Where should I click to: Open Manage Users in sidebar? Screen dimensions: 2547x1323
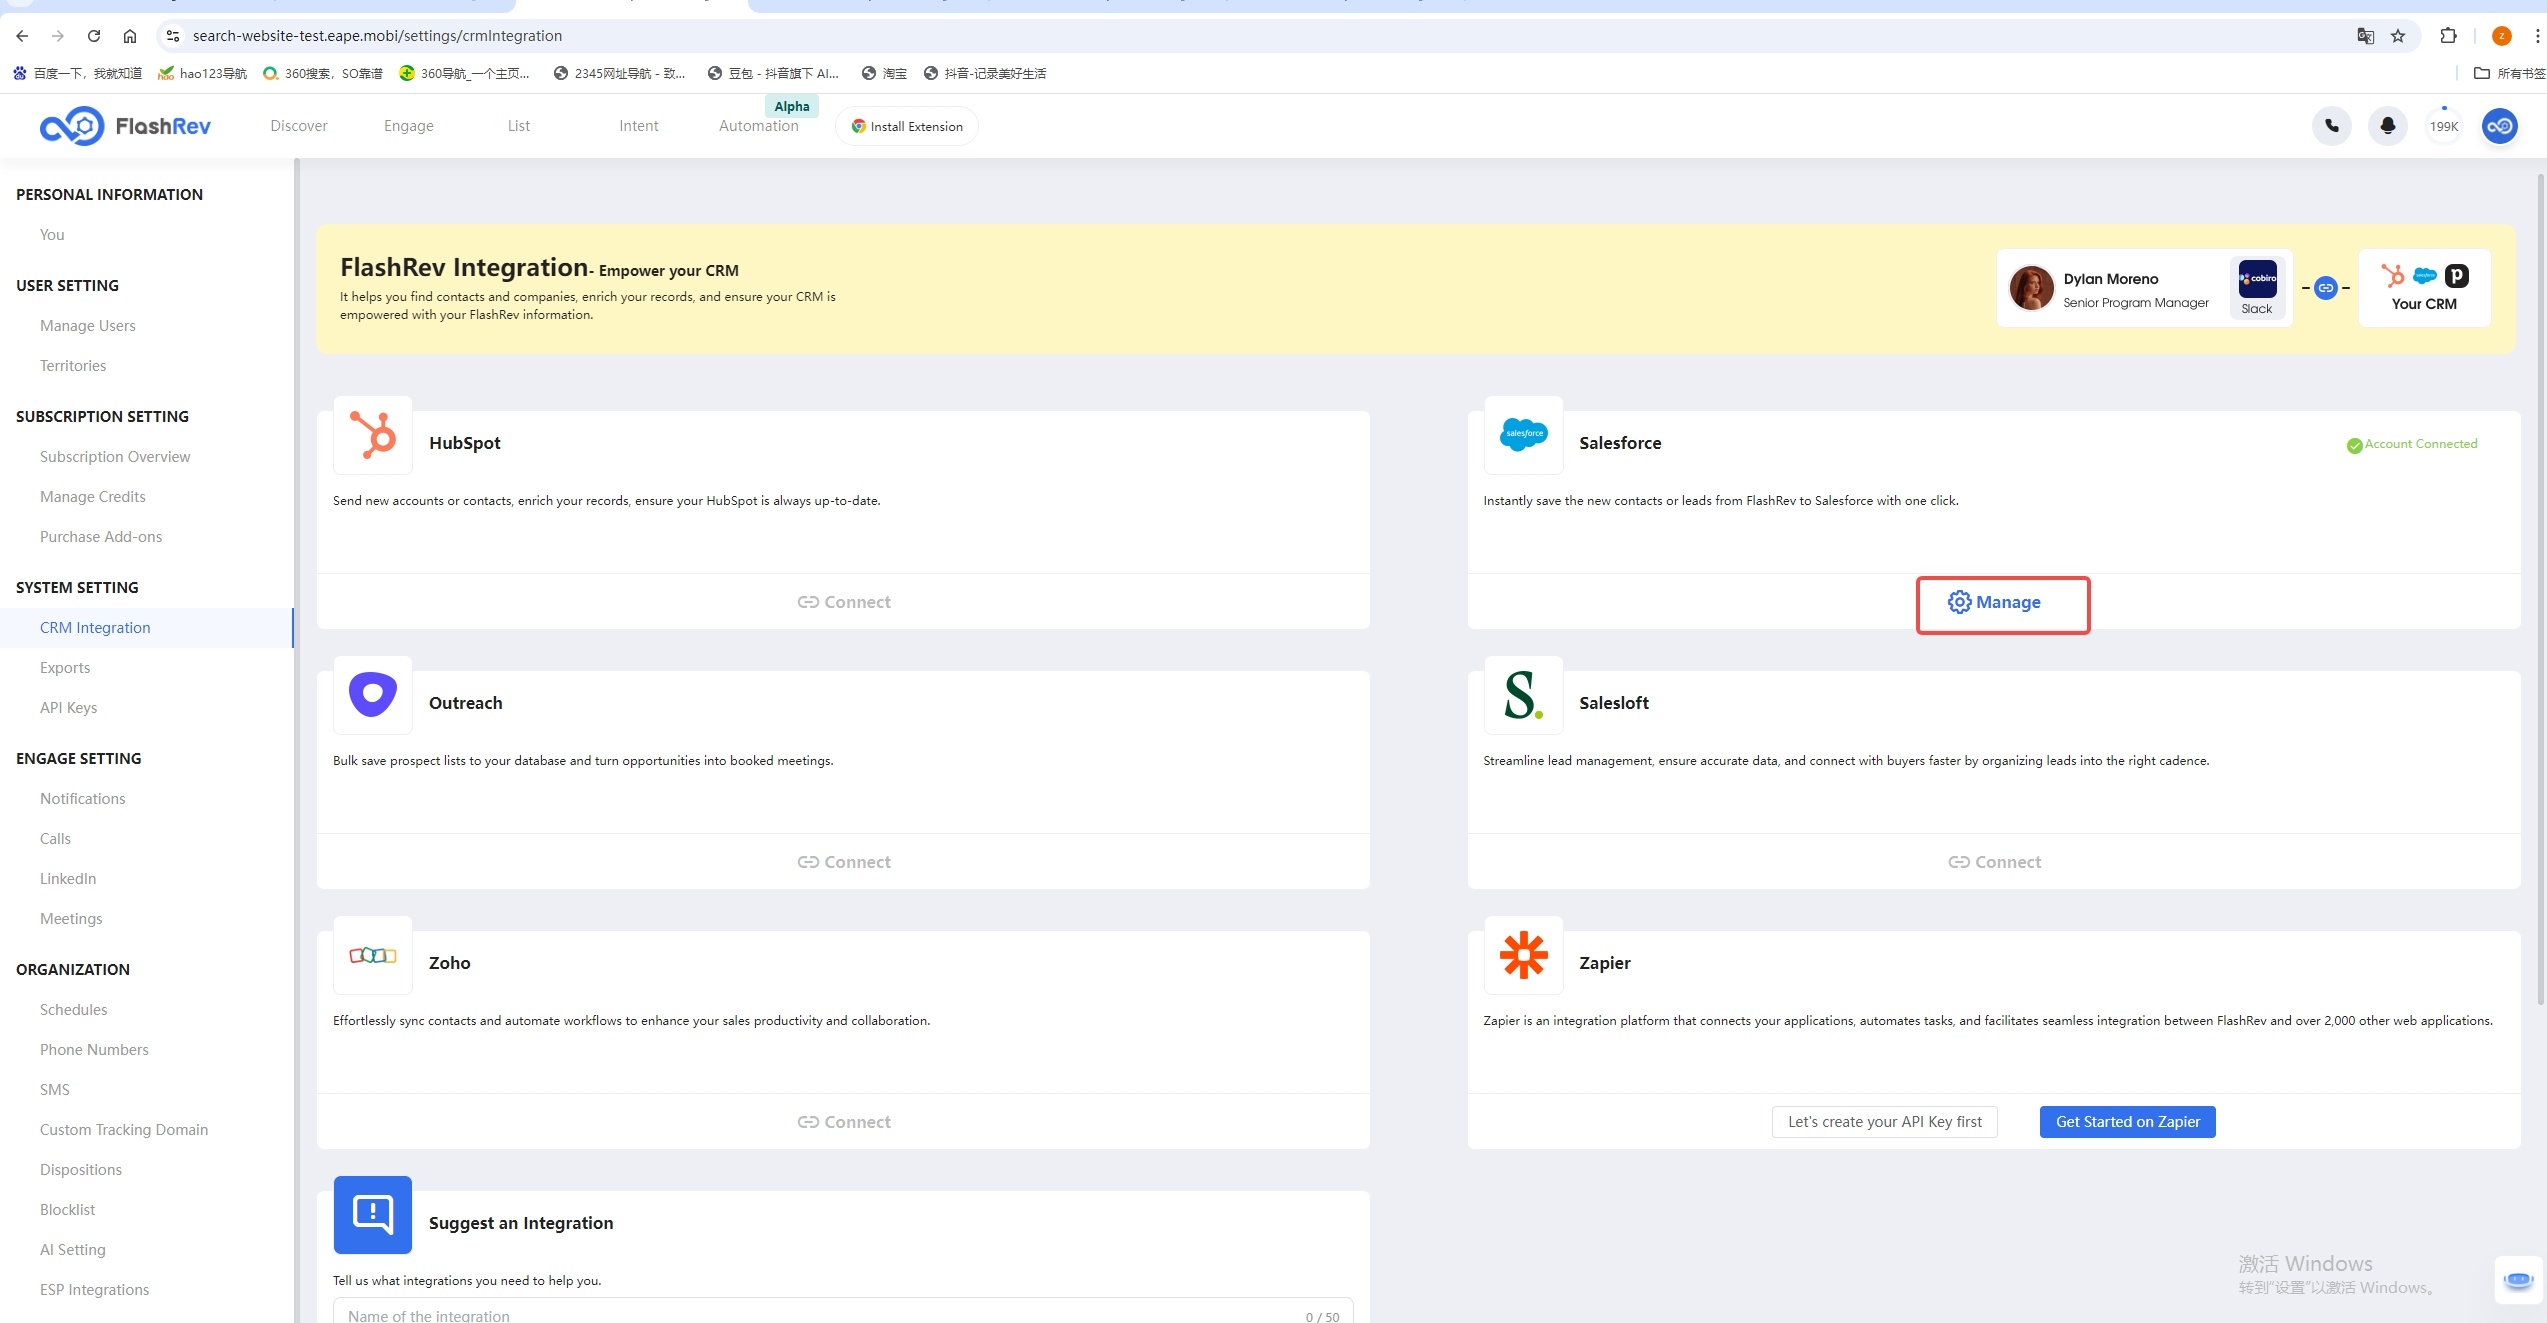88,326
